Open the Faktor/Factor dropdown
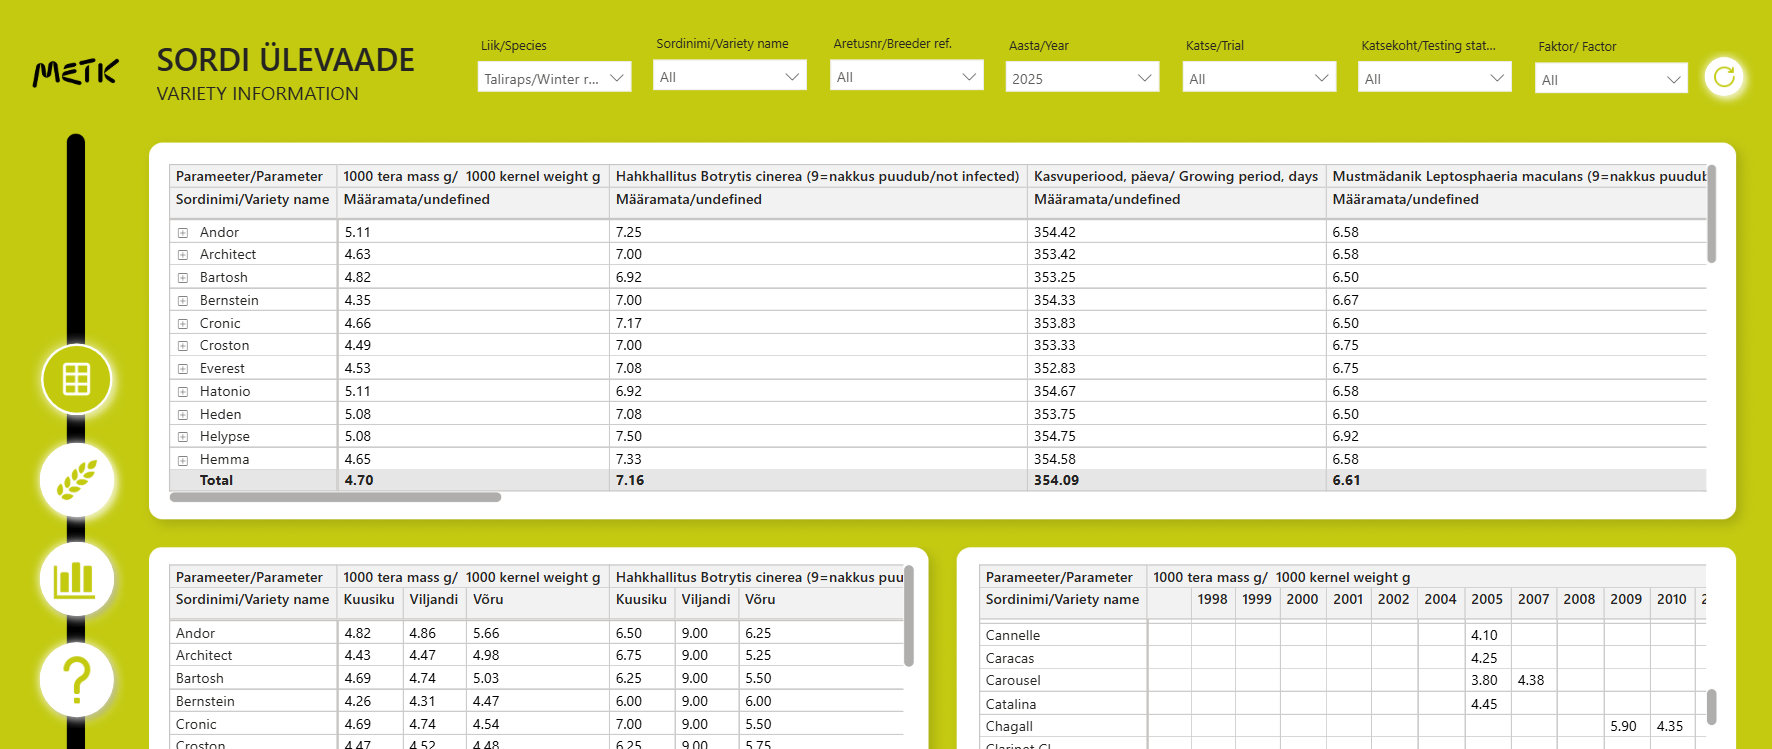 click(1611, 79)
